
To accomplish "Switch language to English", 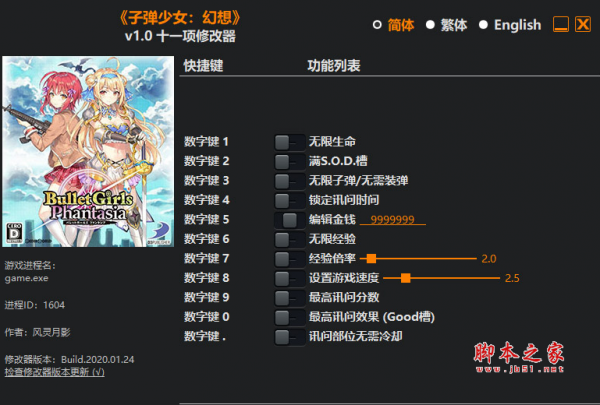I will pos(510,25).
